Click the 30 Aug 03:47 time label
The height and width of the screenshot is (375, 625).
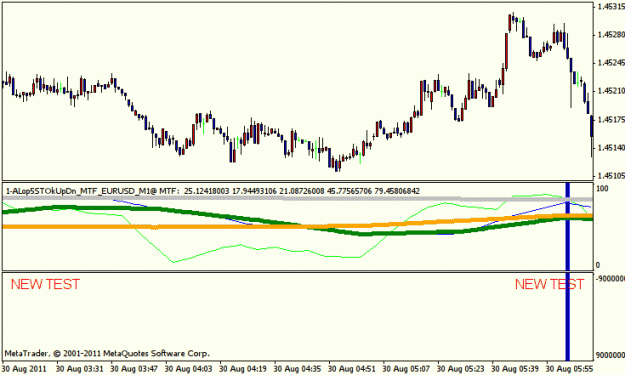pyautogui.click(x=134, y=369)
